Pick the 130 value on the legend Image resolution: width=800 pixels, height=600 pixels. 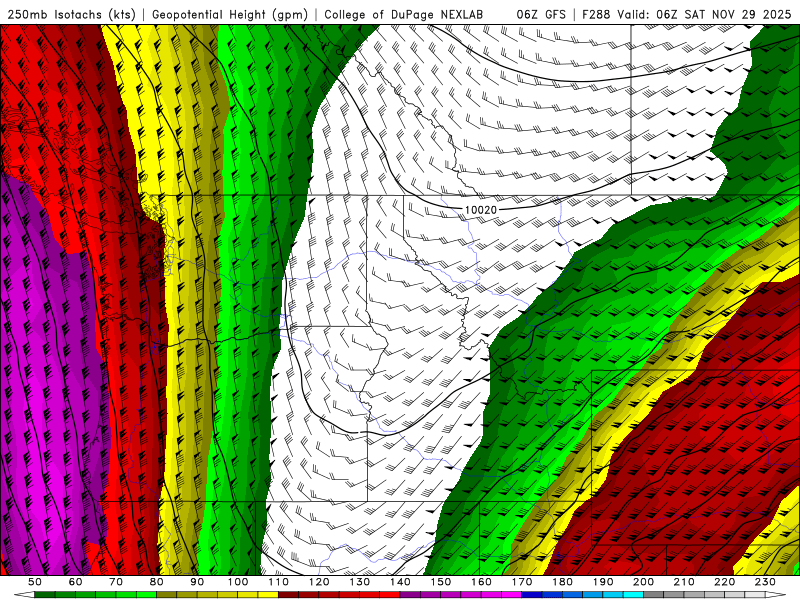(360, 582)
